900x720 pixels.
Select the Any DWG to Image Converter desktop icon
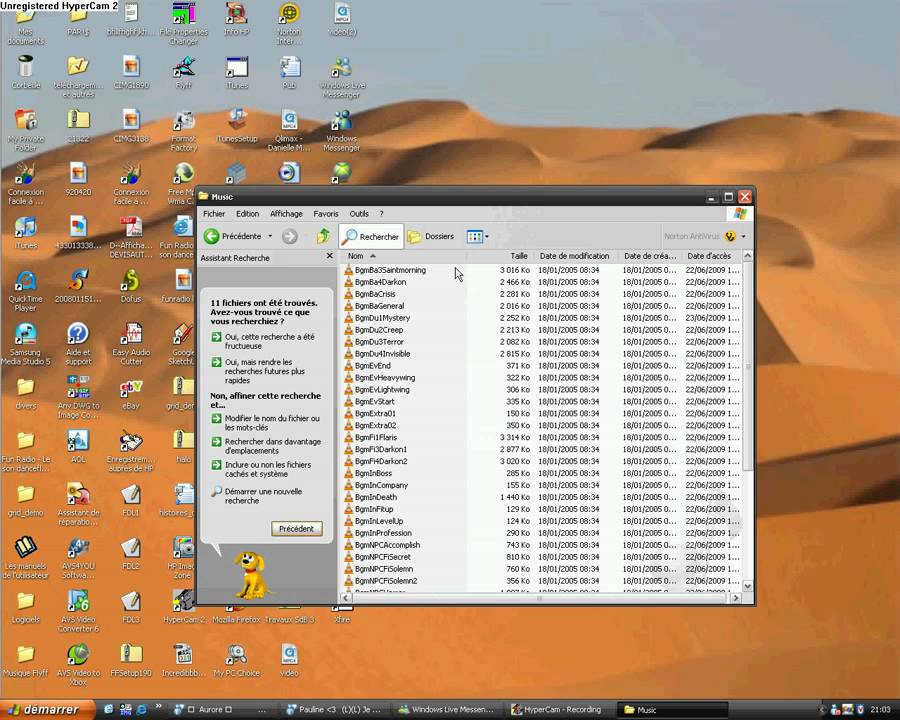(x=78, y=396)
